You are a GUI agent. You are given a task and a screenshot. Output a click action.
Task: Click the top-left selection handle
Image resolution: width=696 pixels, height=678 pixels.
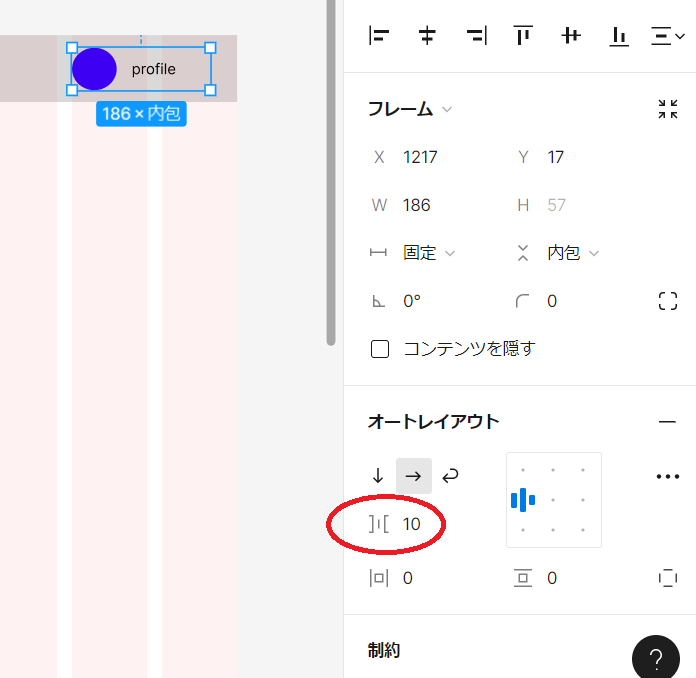click(72, 48)
